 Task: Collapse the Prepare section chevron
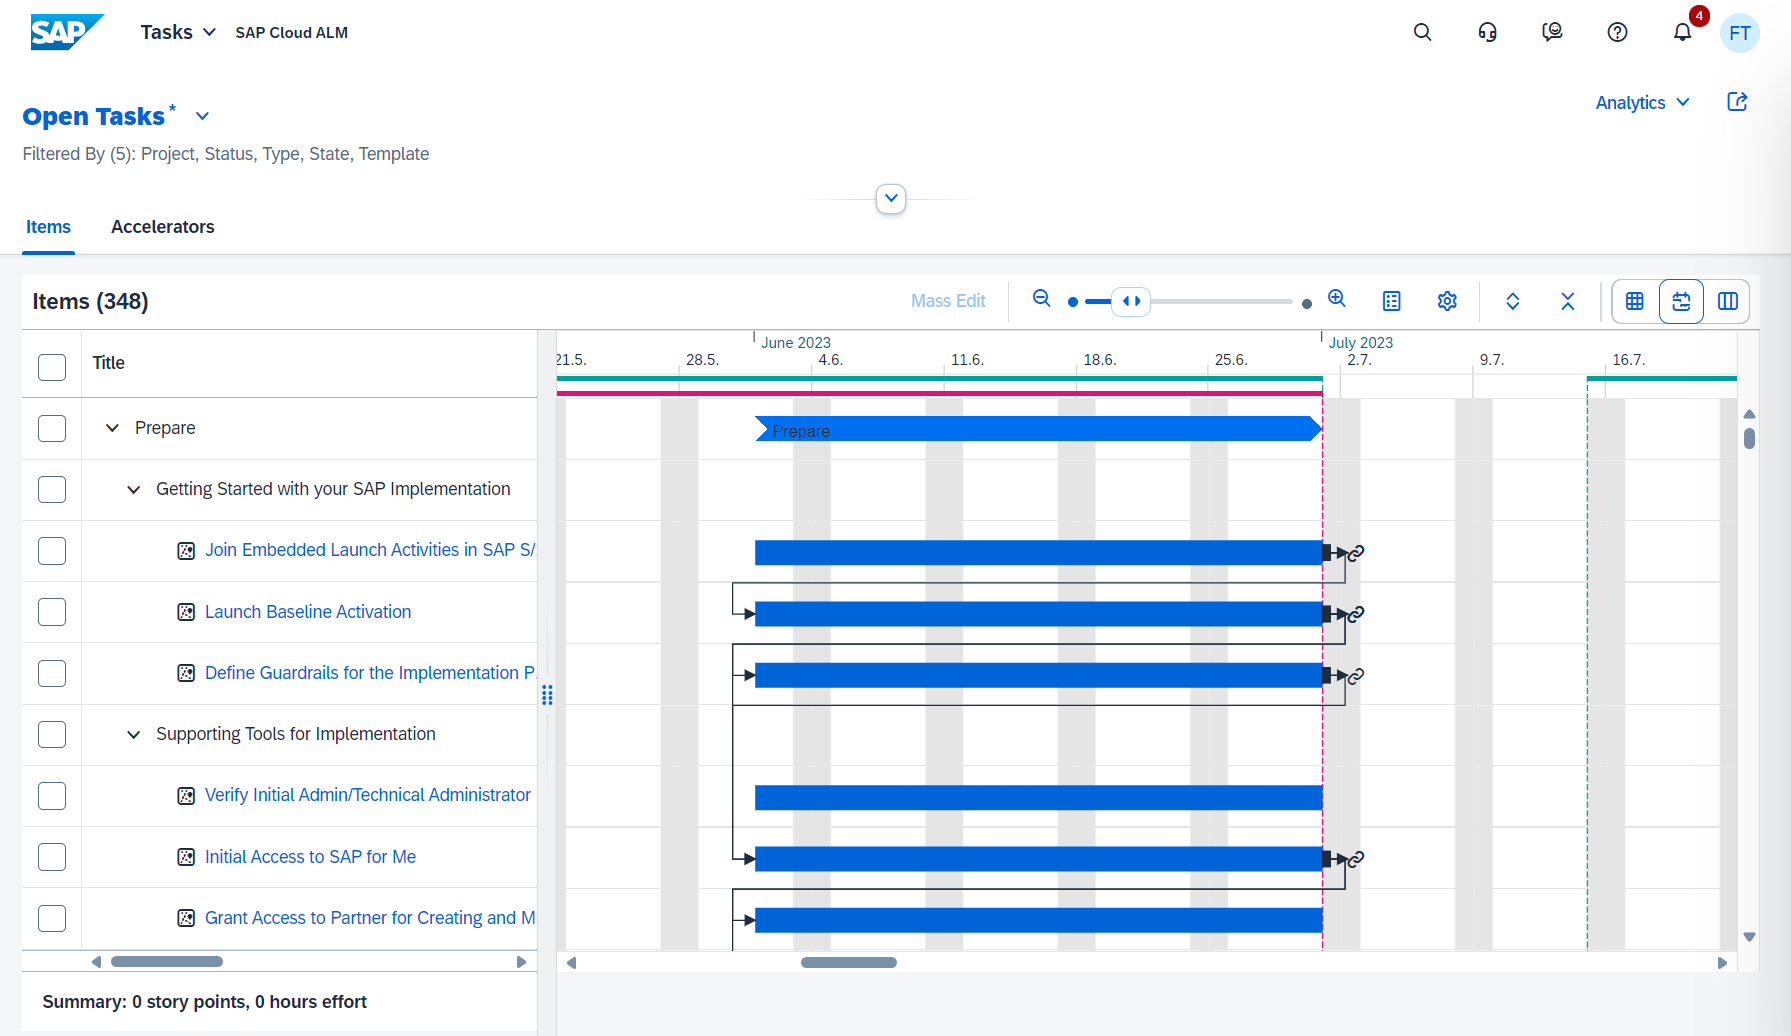pos(112,428)
